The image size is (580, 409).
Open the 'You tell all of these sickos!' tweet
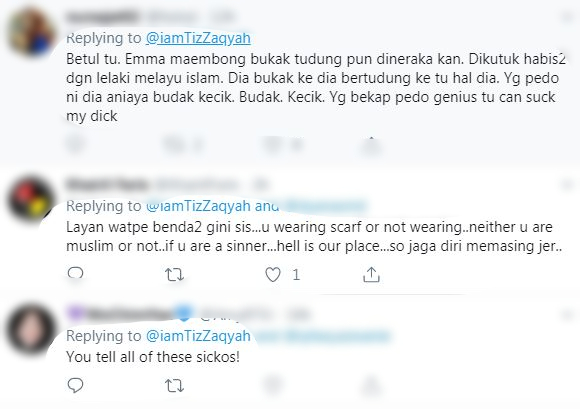(153, 357)
